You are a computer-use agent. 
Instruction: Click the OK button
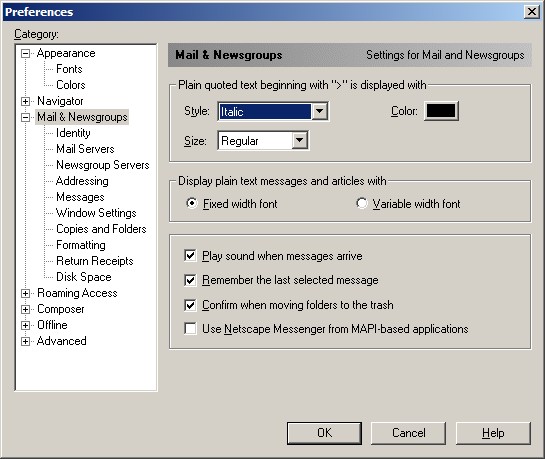click(324, 433)
